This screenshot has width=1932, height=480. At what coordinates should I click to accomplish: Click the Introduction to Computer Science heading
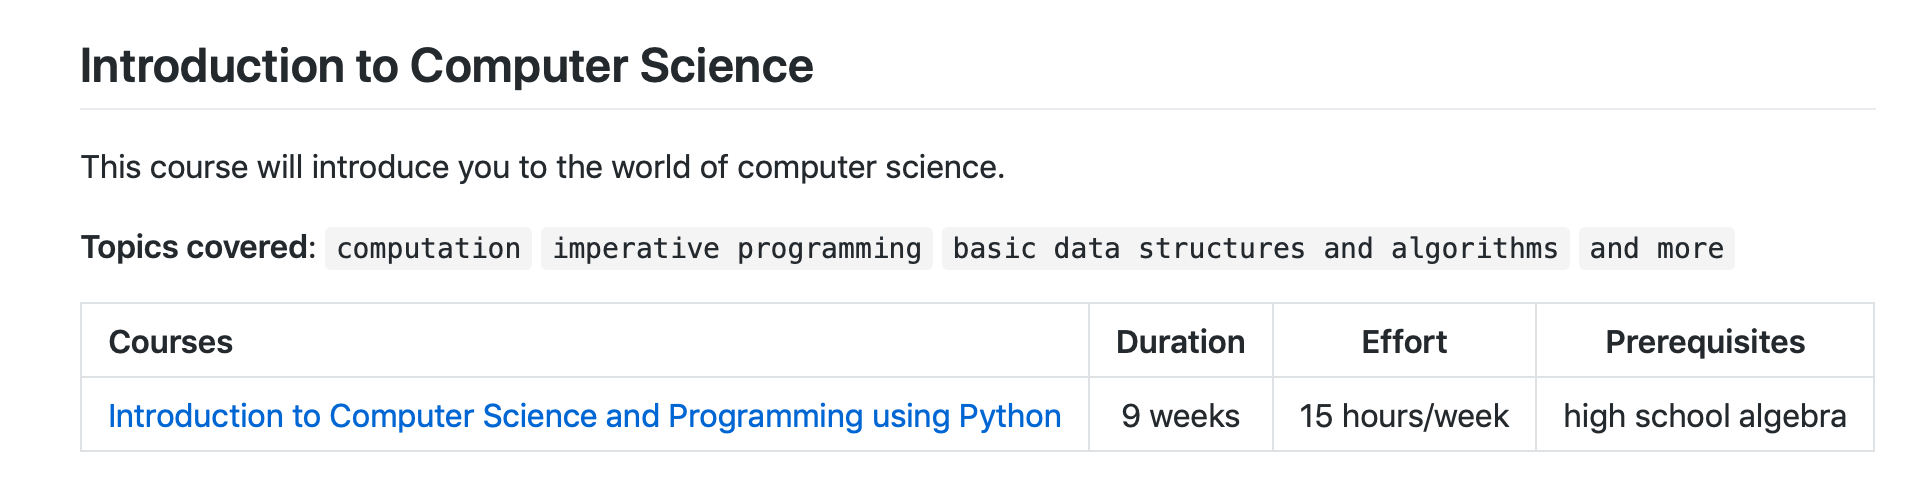pos(447,66)
